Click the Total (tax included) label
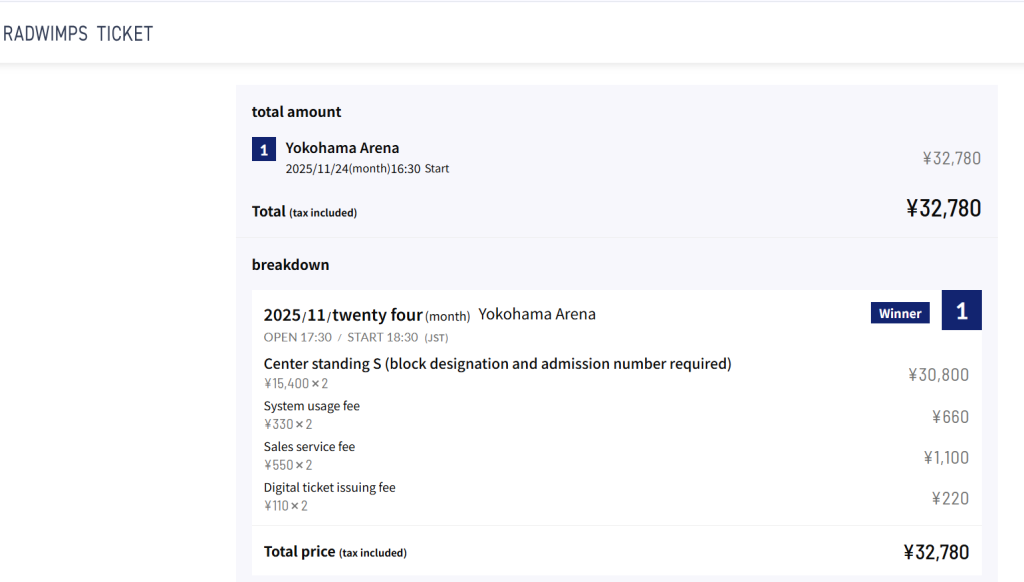Viewport: 1024px width, 582px height. tap(304, 212)
